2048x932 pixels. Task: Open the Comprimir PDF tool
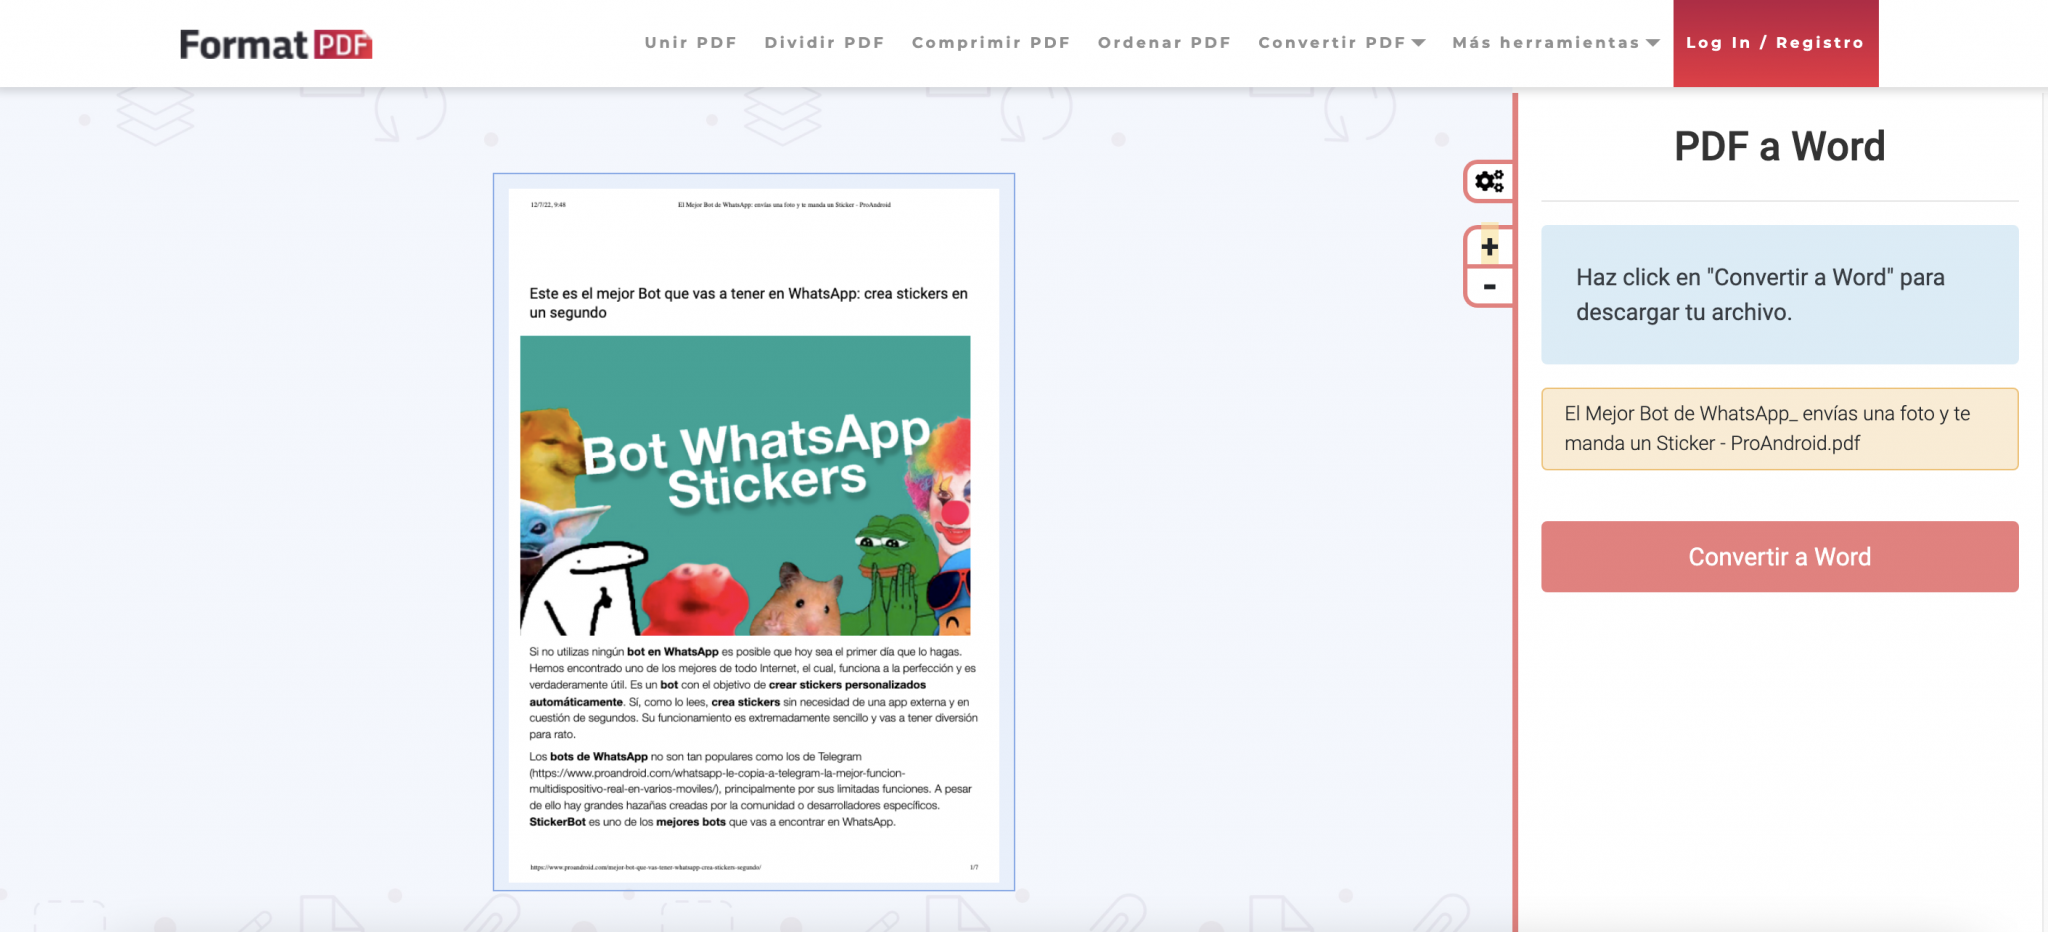[990, 42]
